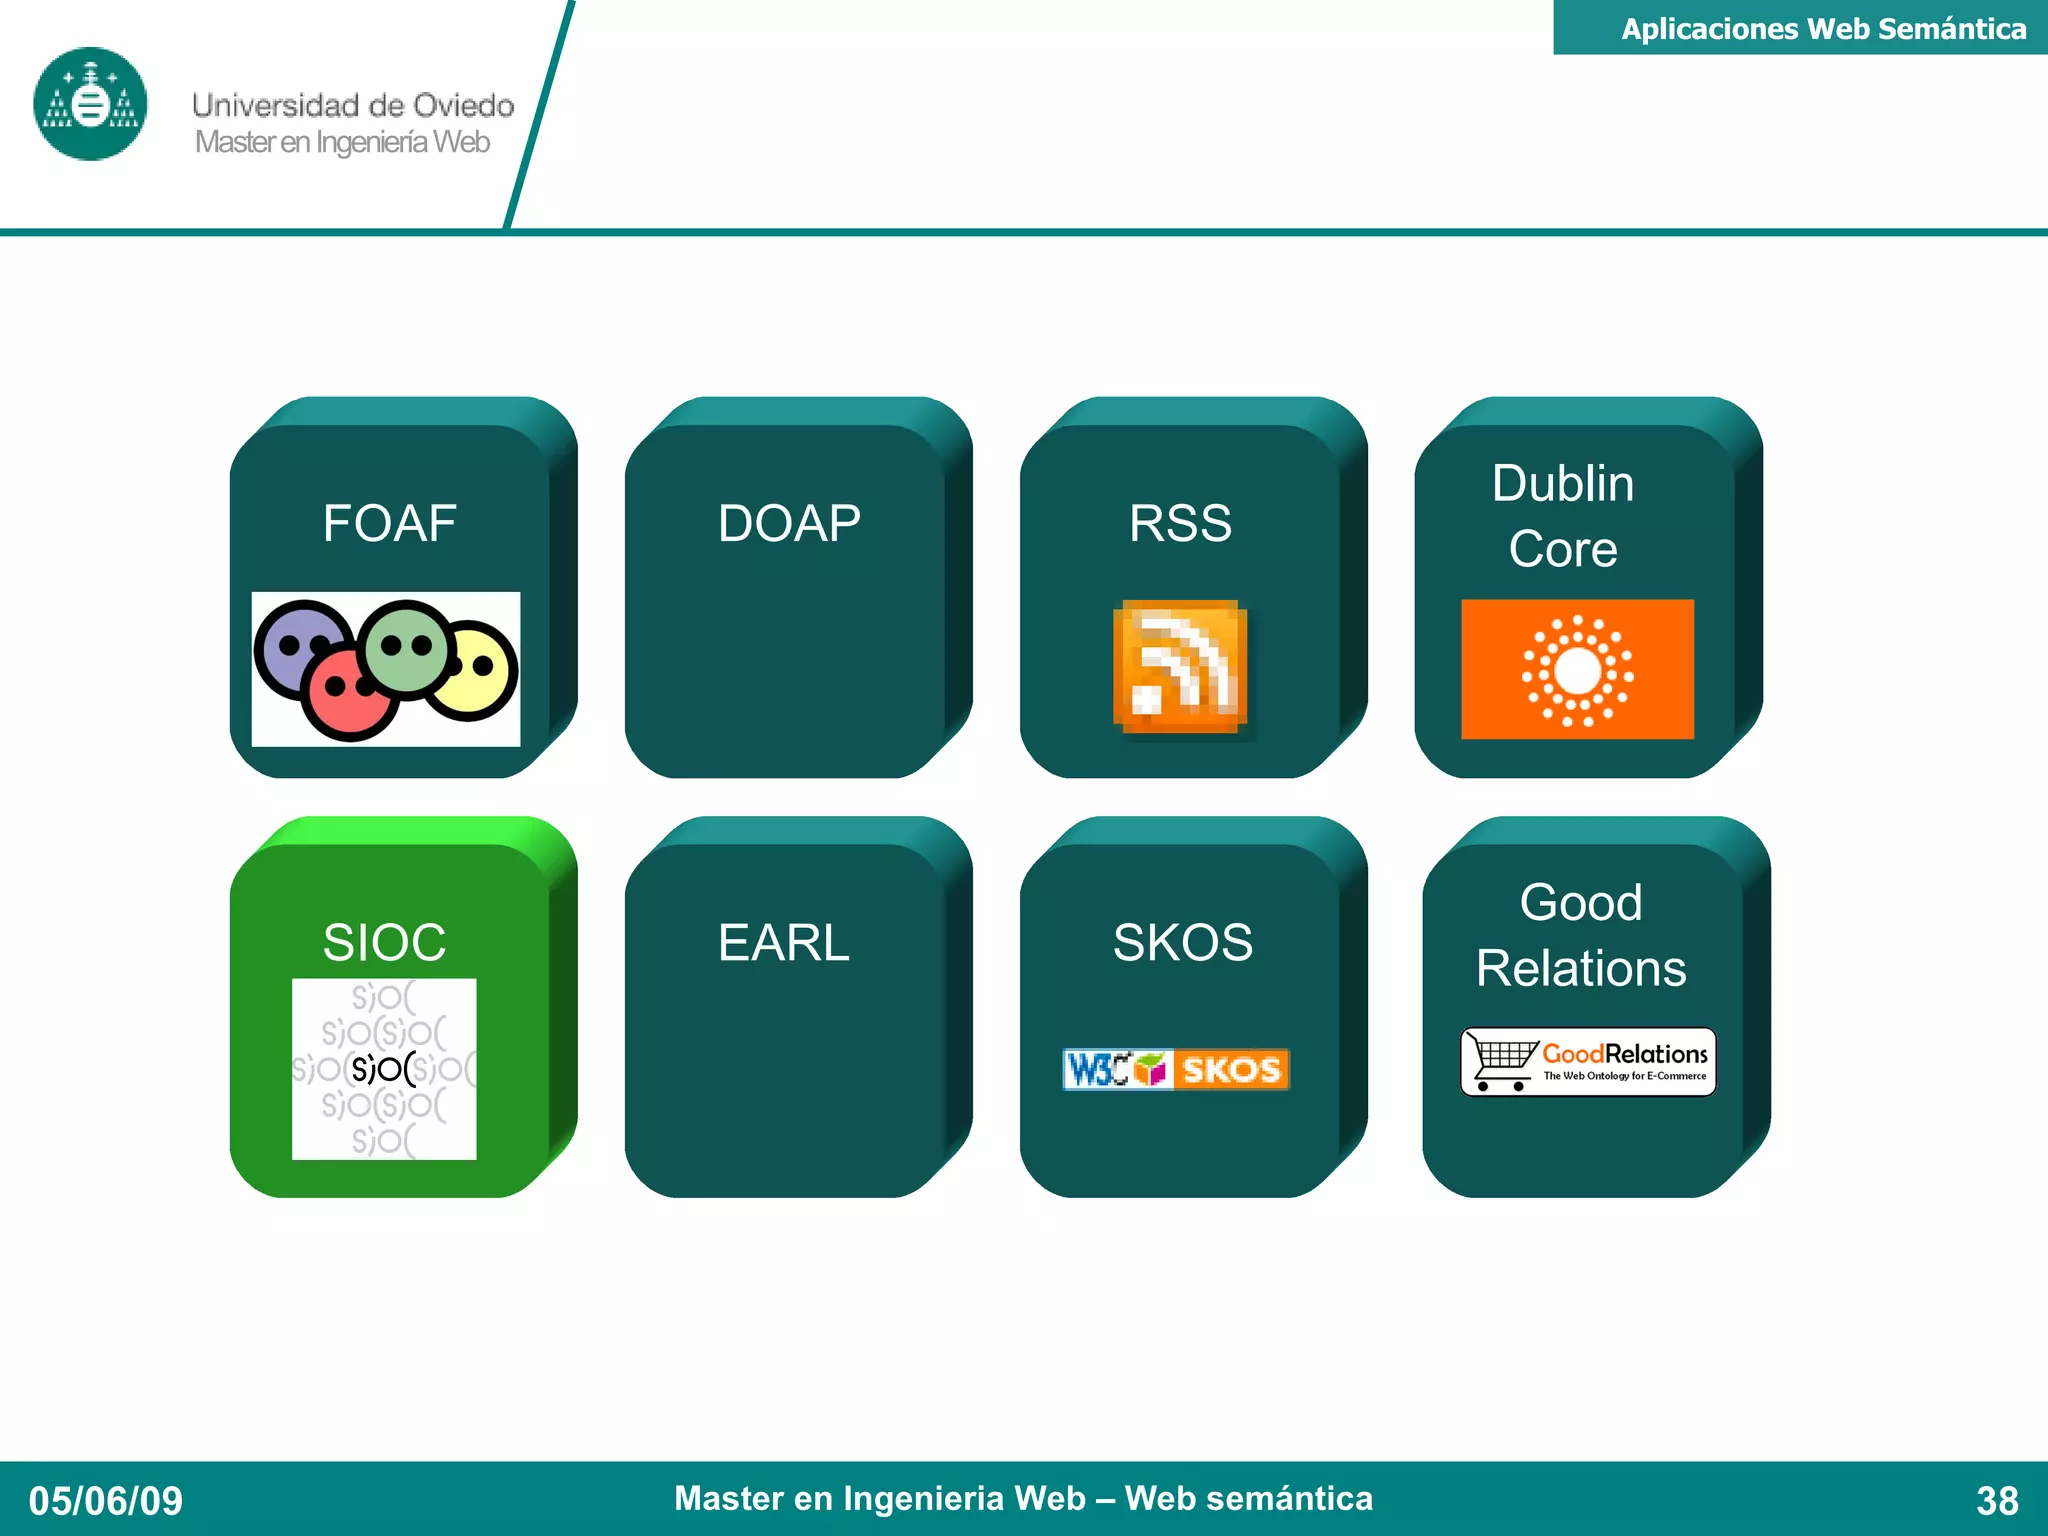Click the Dublin Core title text
Viewport: 2048px width, 1536px height.
(x=1563, y=516)
